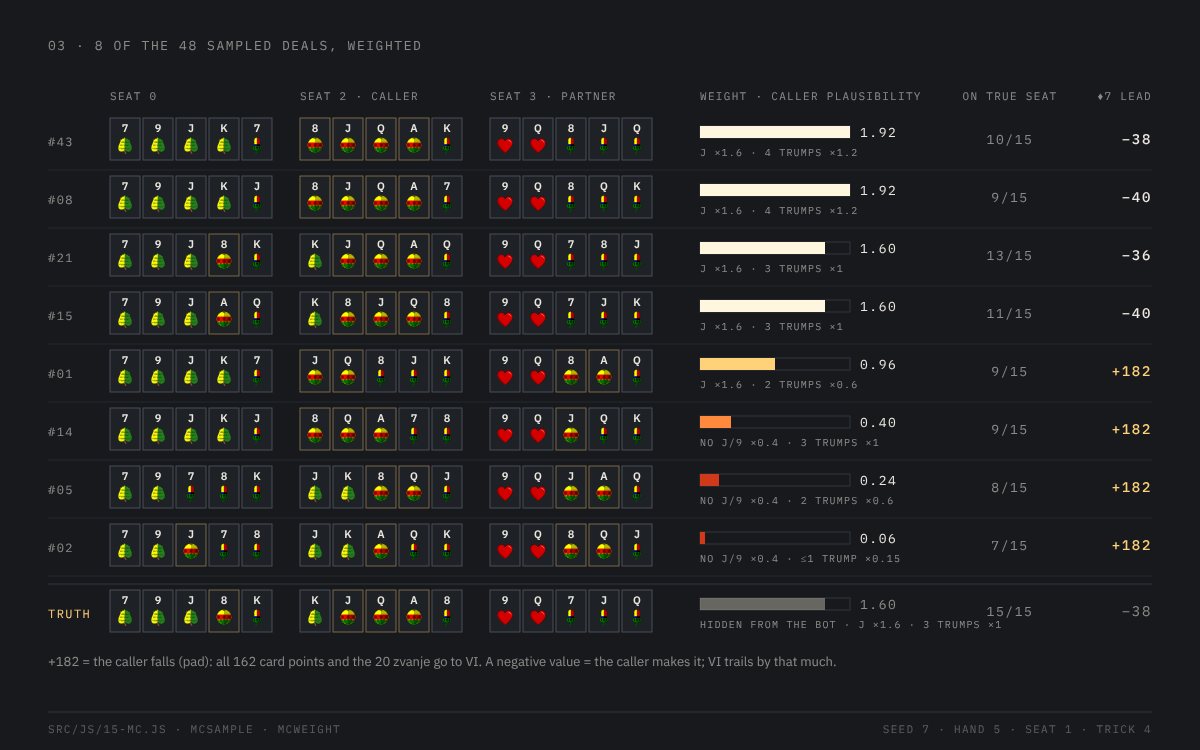1200x750 pixels.
Task: Click the K of acorns in row #43 caller hand
Action: click(x=447, y=139)
